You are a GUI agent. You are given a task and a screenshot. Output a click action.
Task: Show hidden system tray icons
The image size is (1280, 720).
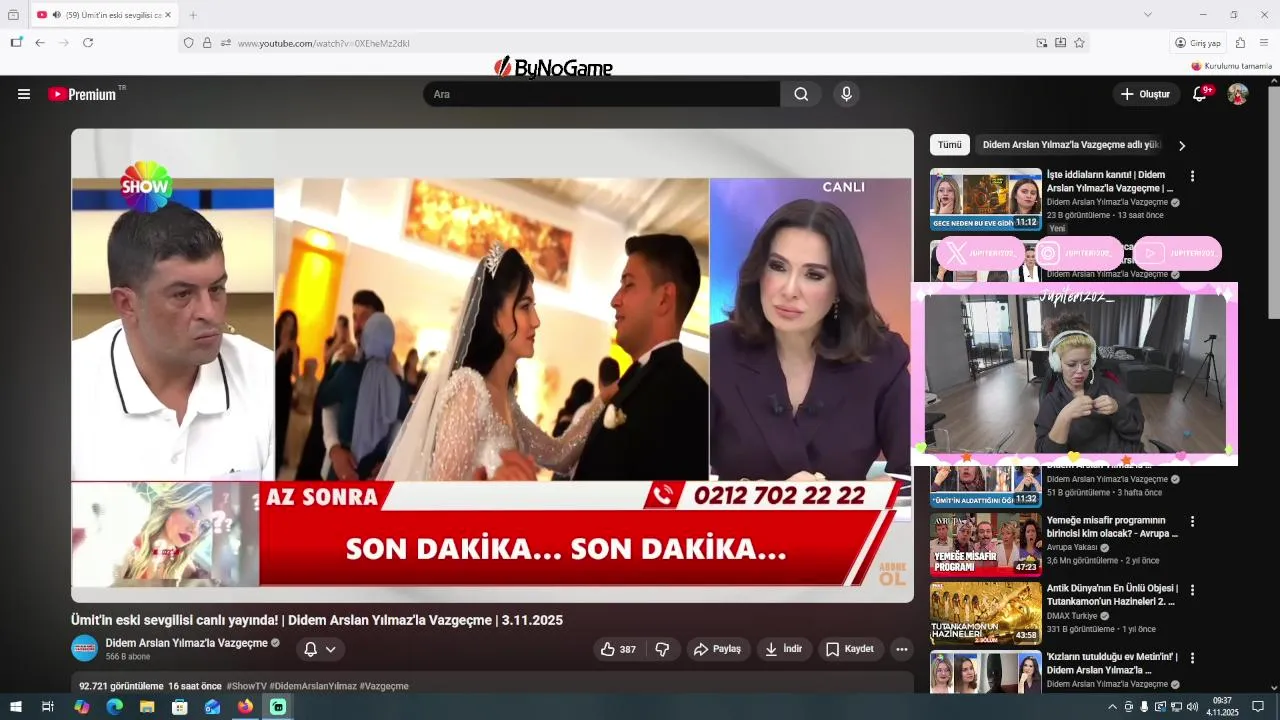click(x=1112, y=707)
